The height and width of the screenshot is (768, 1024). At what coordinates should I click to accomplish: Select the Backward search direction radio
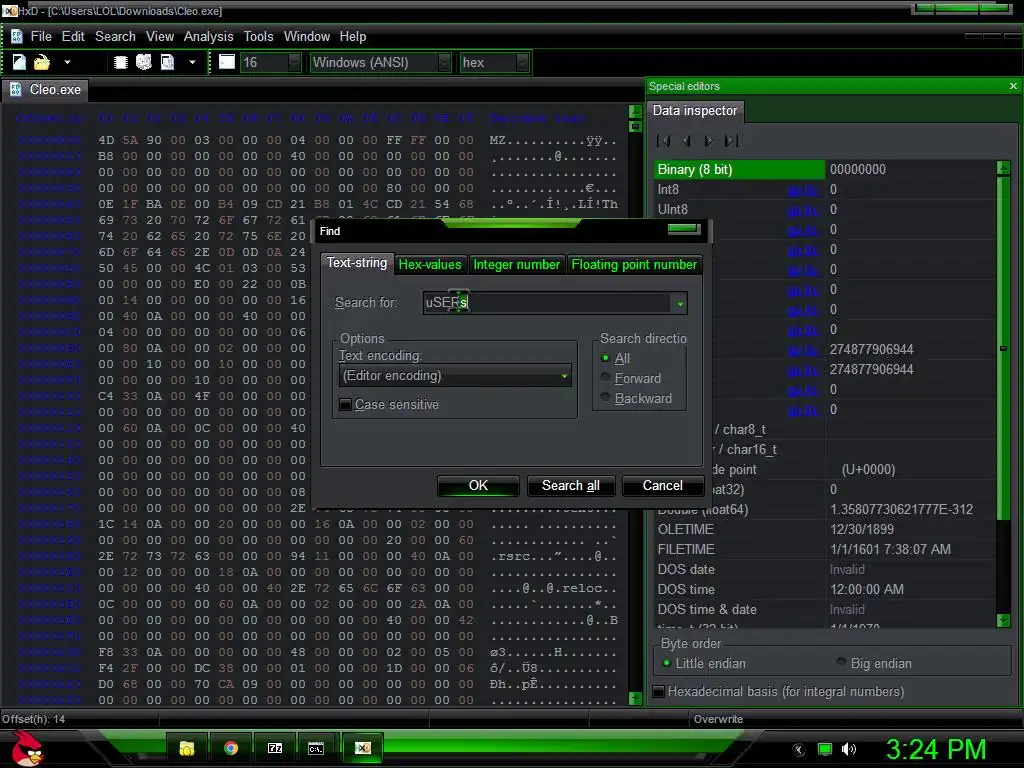605,397
